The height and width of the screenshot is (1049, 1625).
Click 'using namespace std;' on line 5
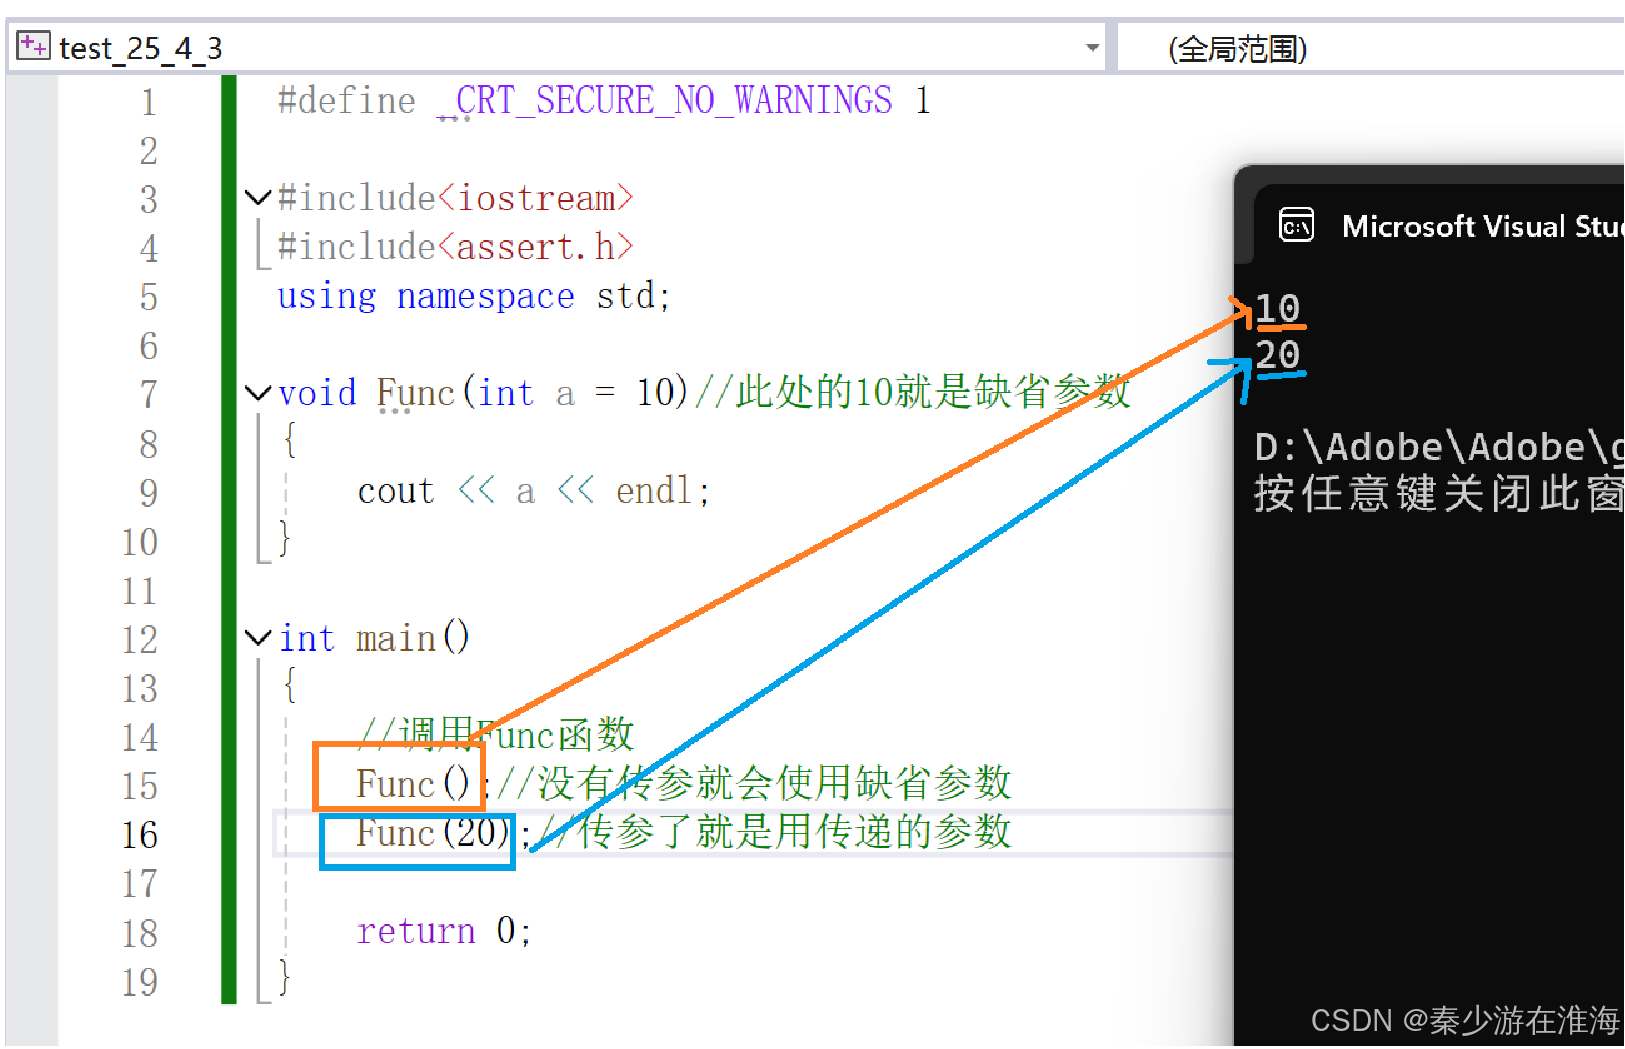pyautogui.click(x=473, y=296)
